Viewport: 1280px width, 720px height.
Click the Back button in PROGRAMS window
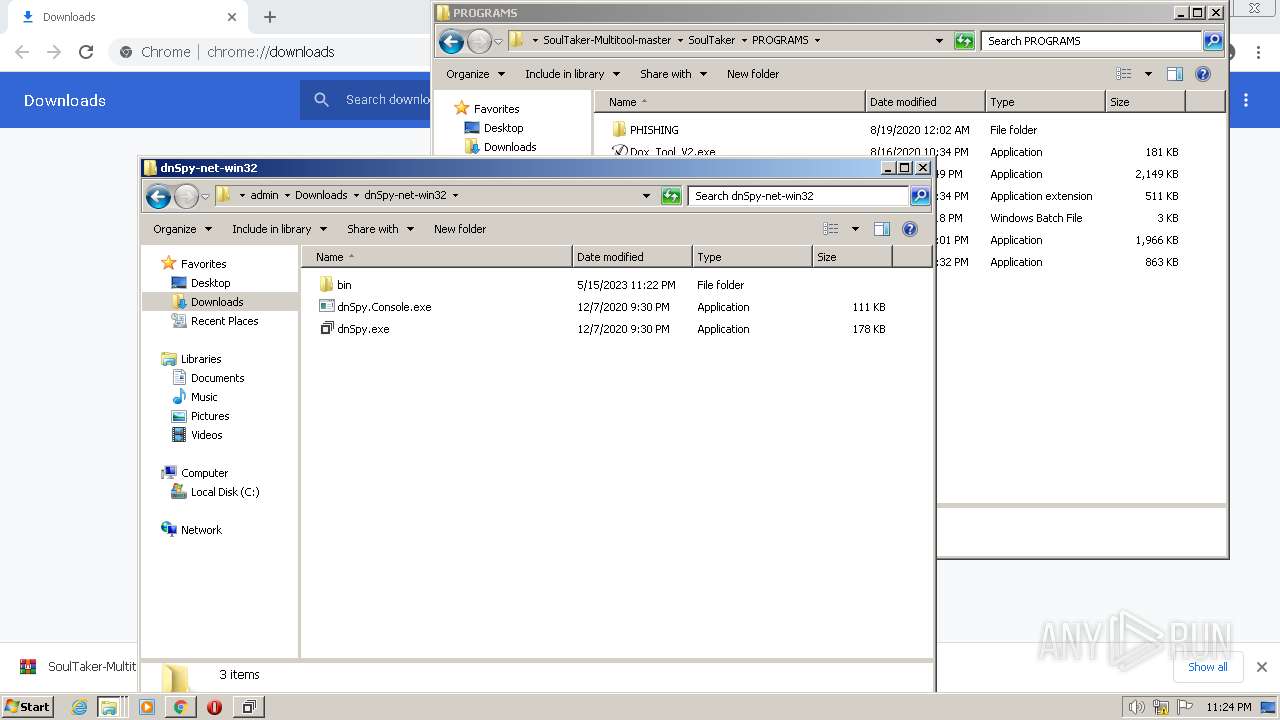coord(451,41)
